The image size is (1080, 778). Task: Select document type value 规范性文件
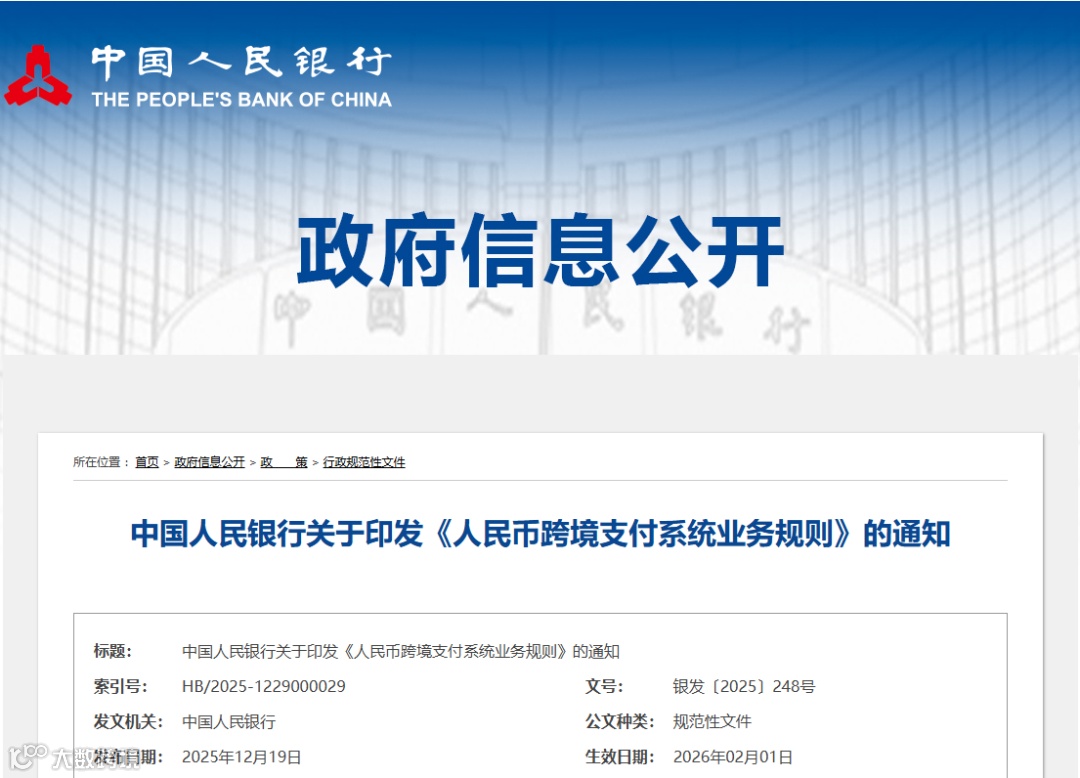[712, 722]
